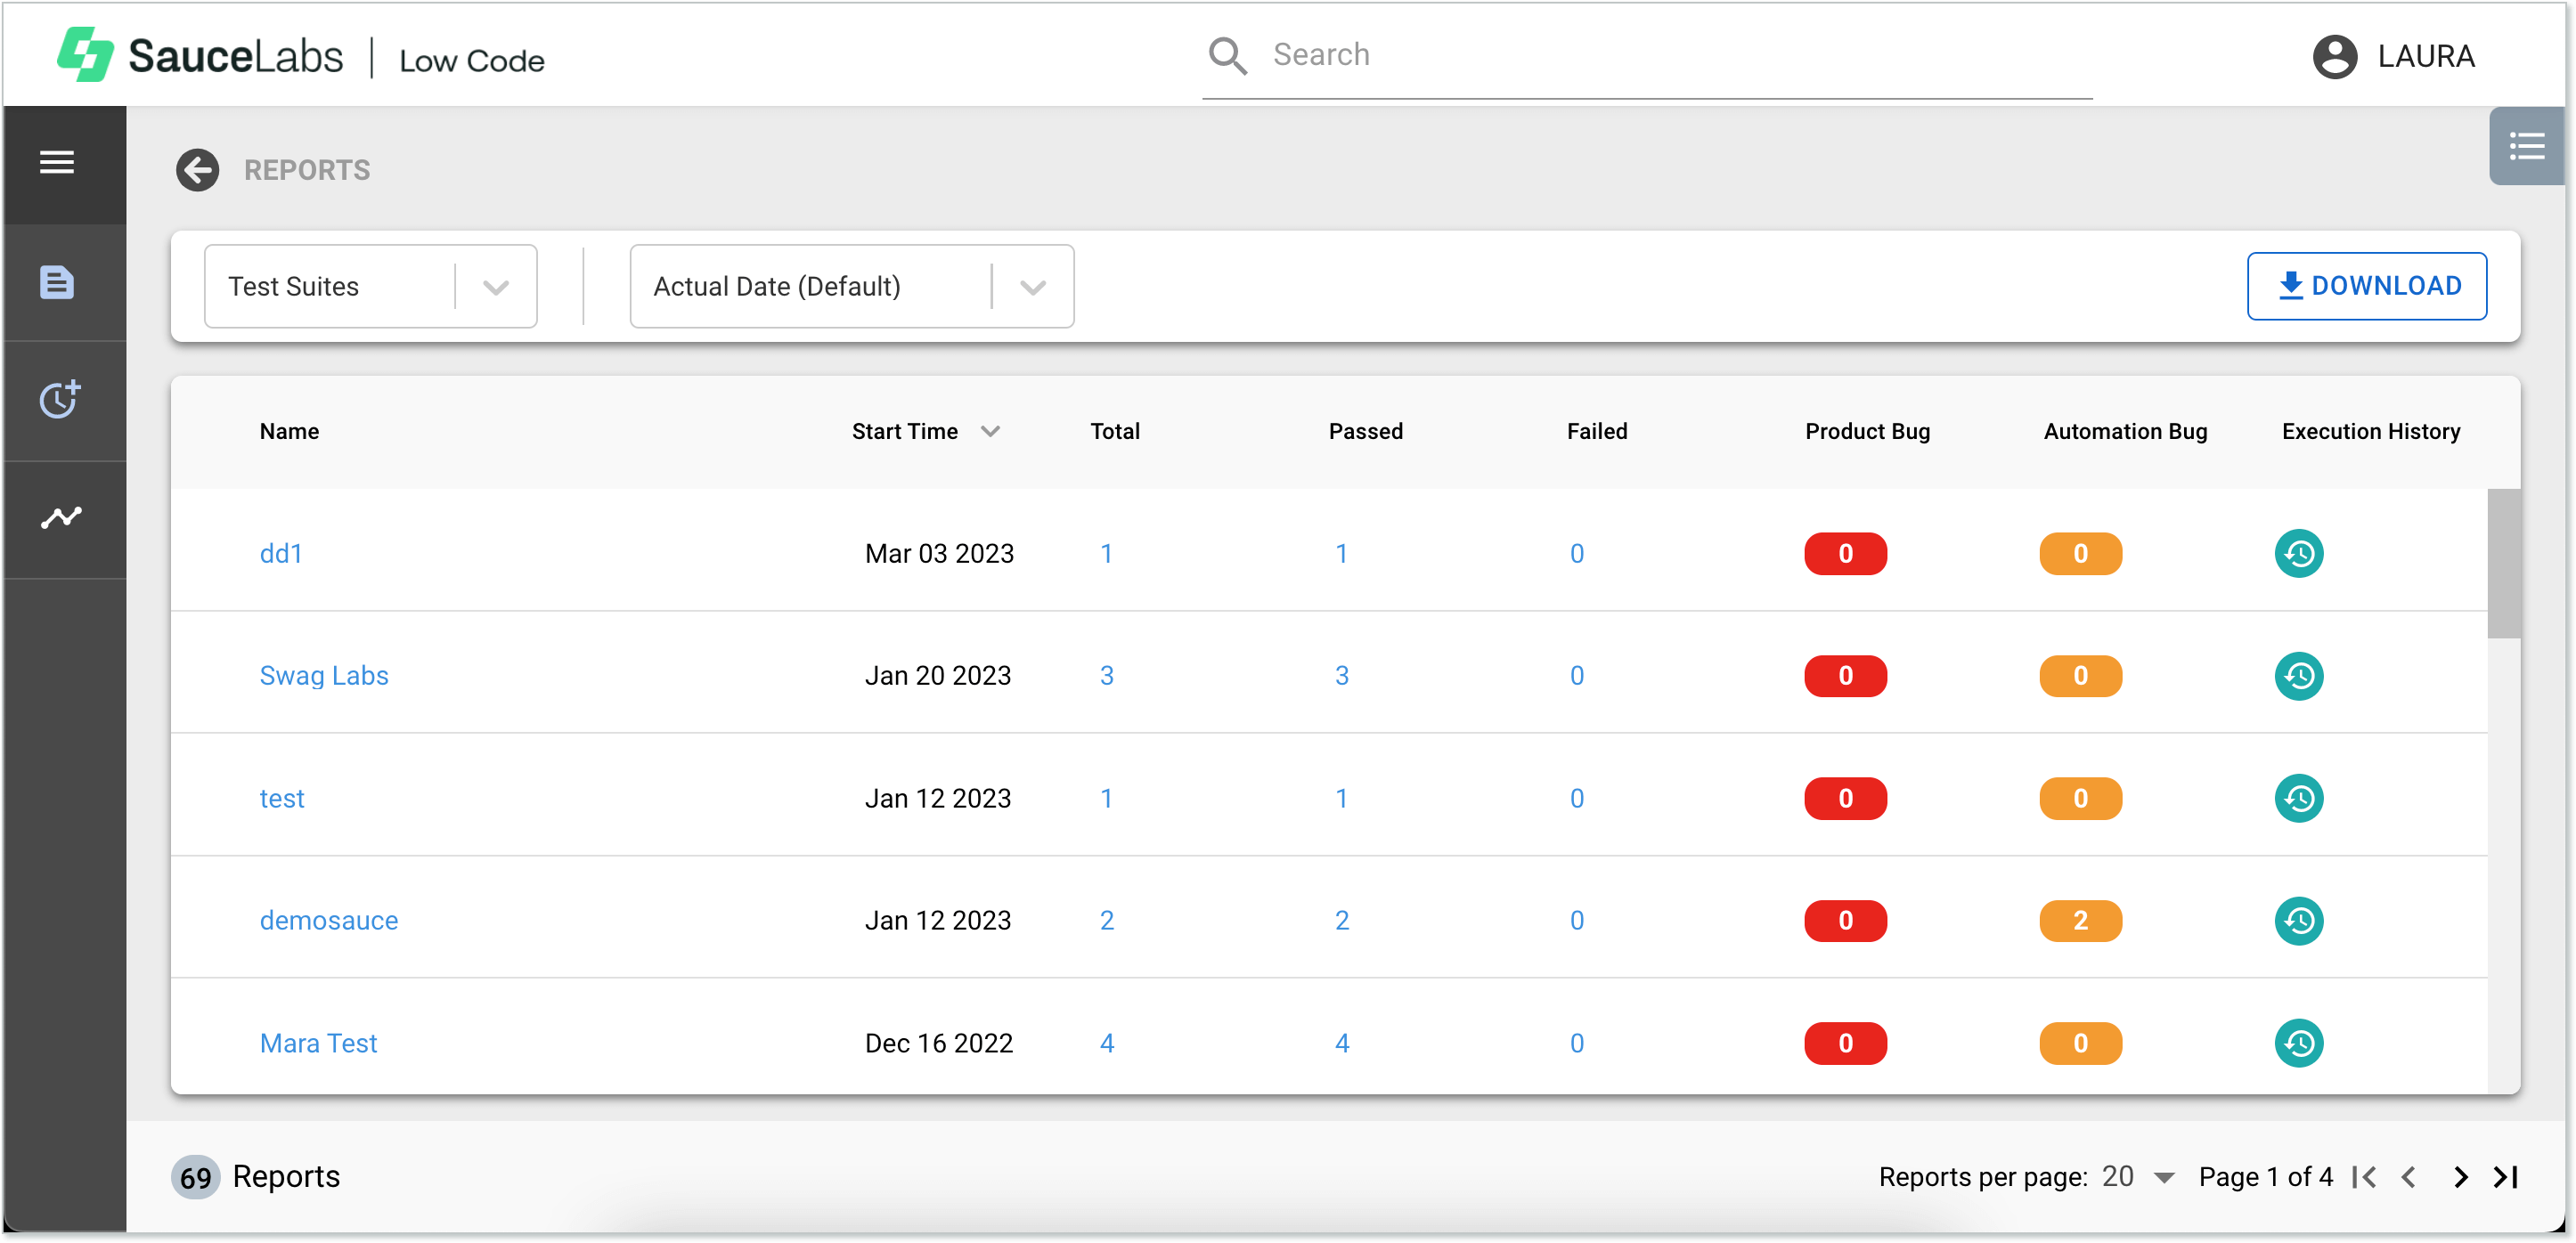Click the Start Time sort toggle arrow
This screenshot has width=2576, height=1243.
pos(992,430)
